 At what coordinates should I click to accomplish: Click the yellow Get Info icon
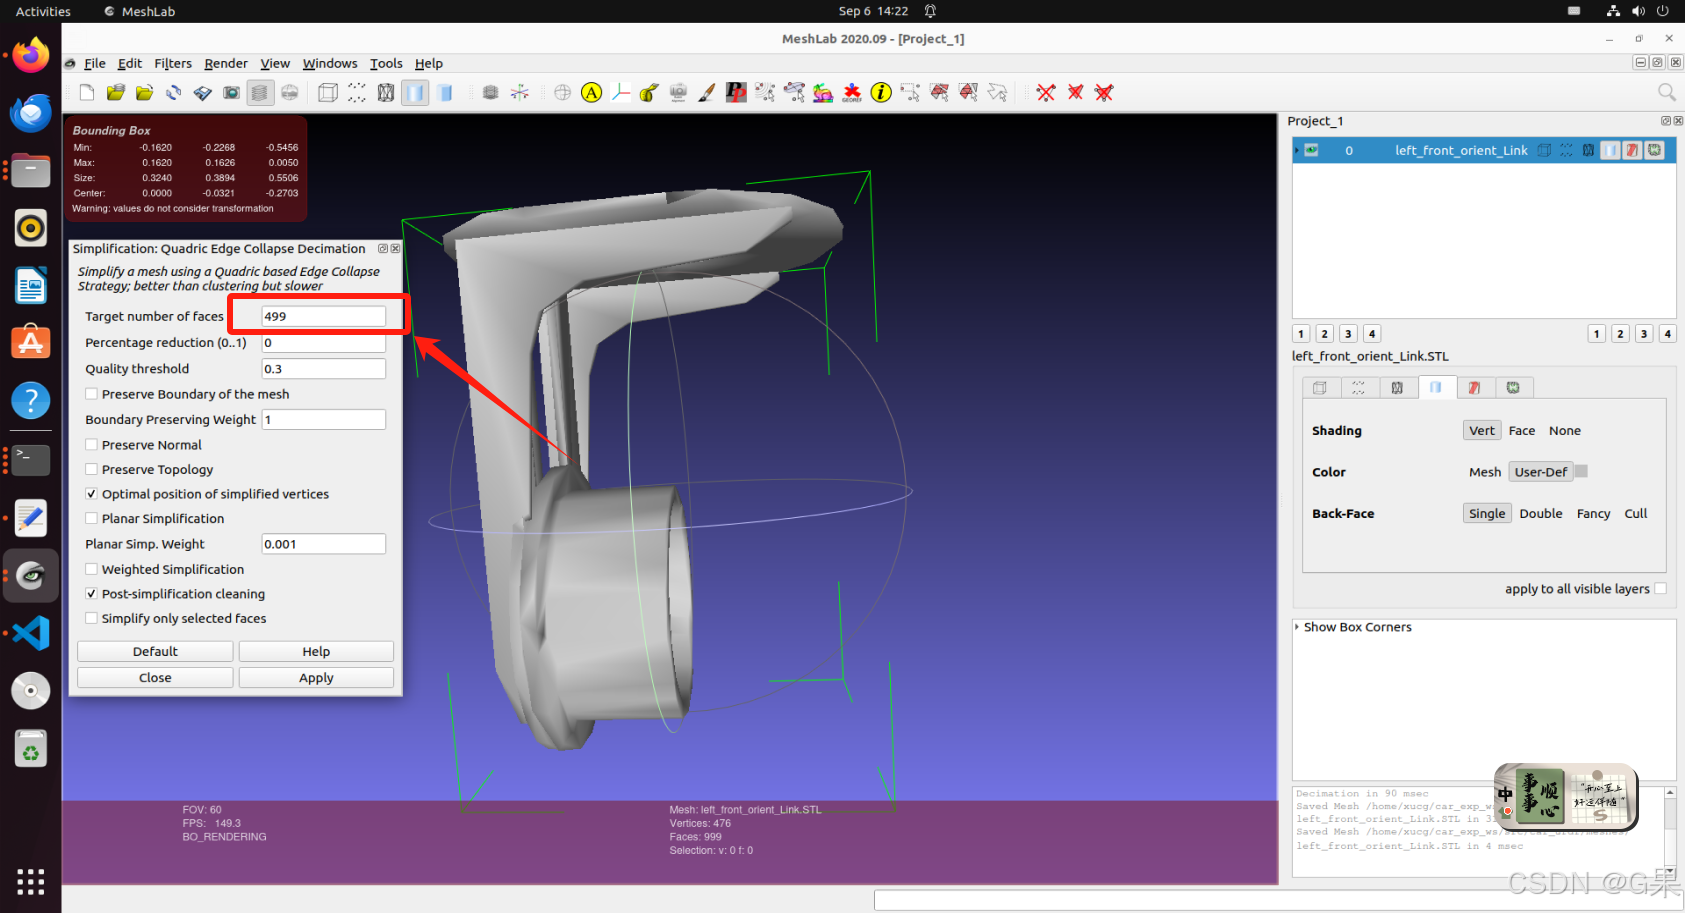point(881,93)
